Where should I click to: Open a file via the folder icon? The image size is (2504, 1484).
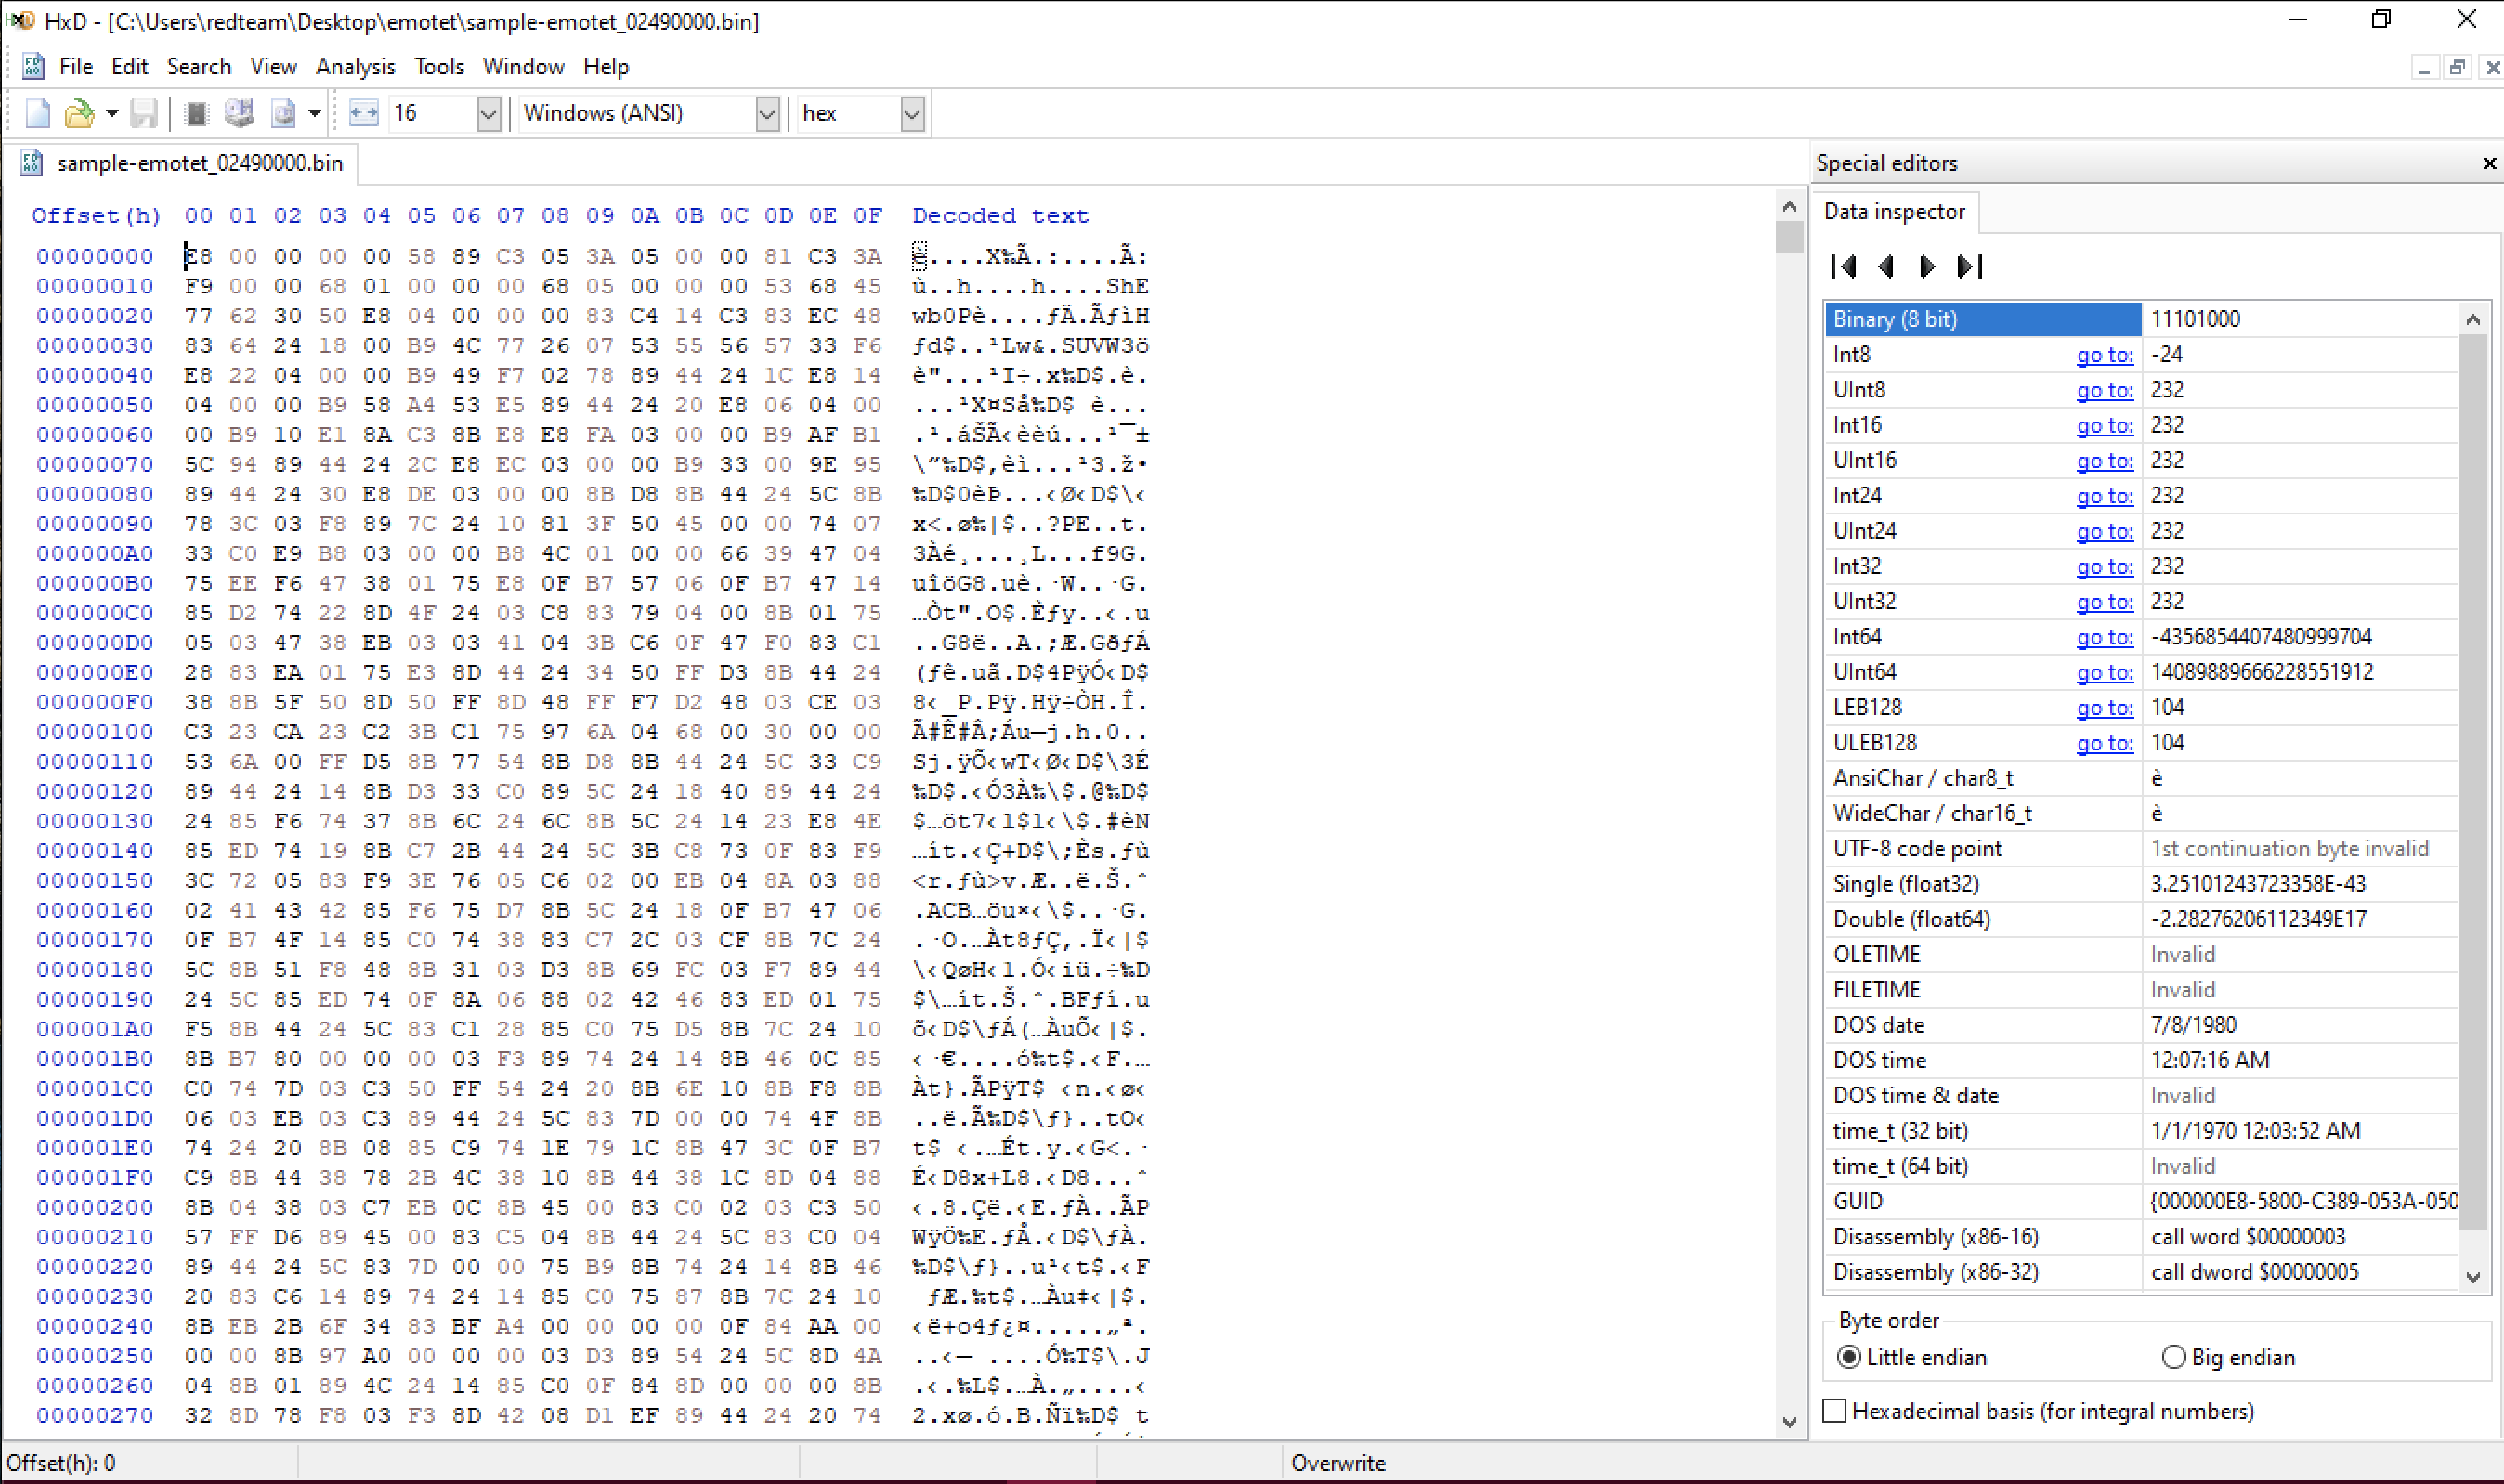[79, 114]
